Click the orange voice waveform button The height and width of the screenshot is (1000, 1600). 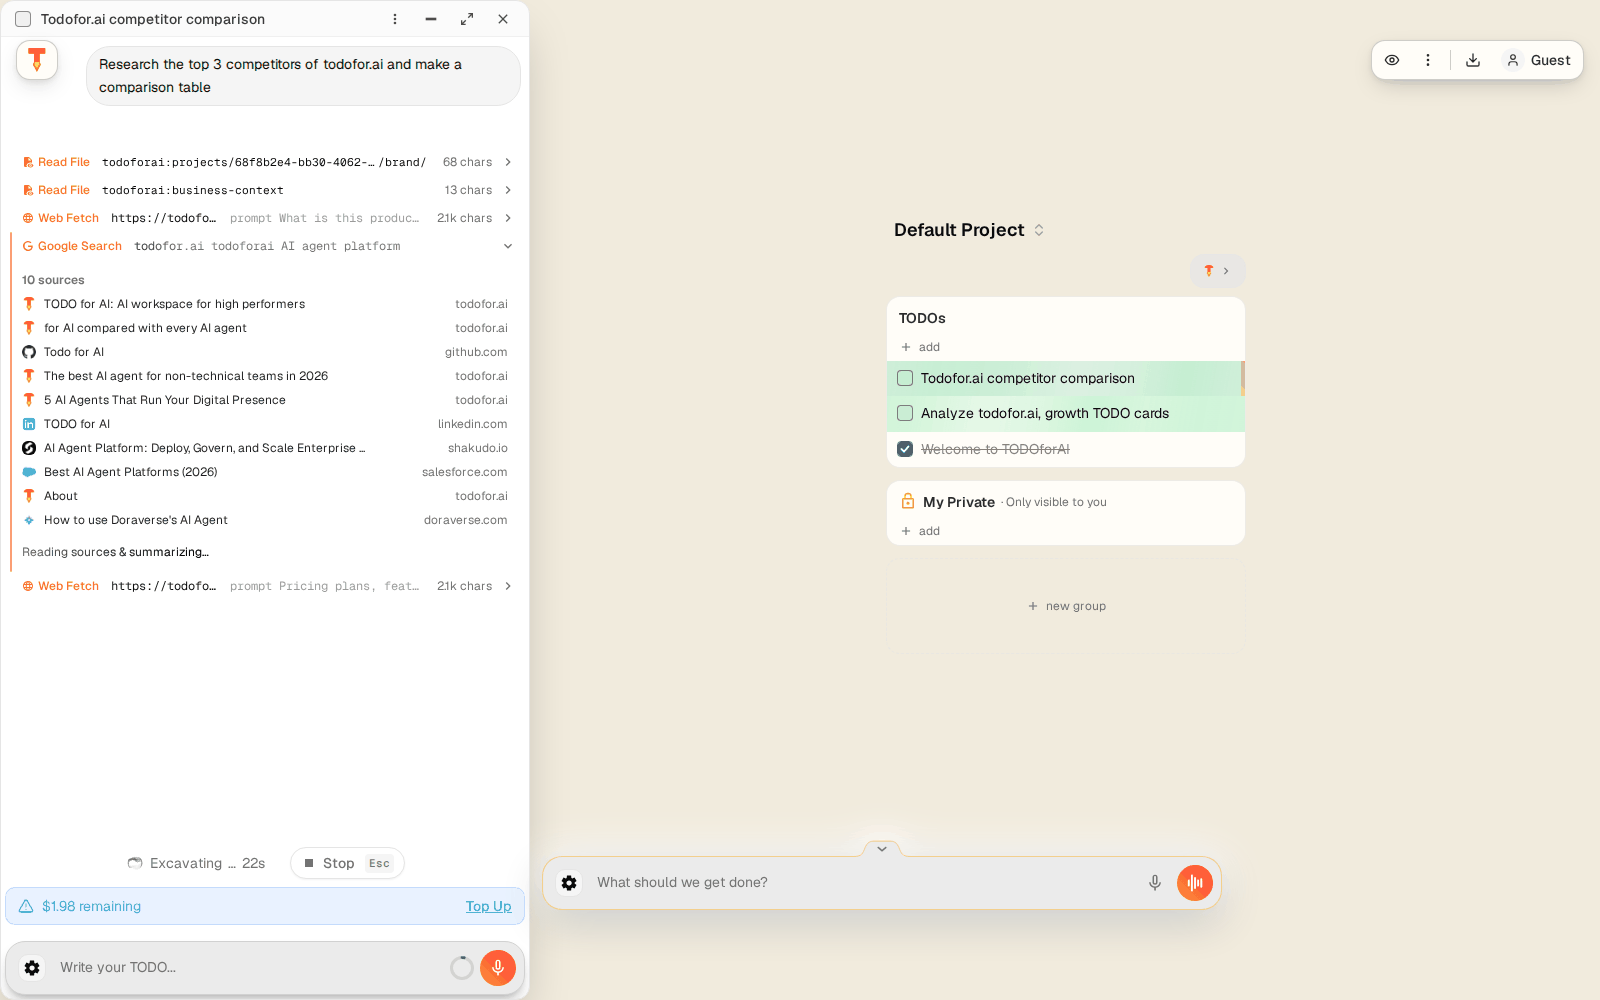coord(1195,883)
